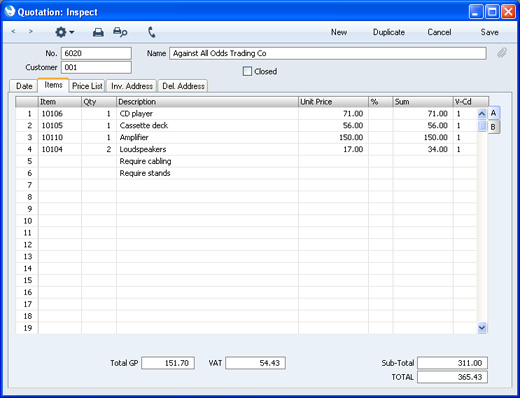Screen dimensions: 520x398
Task: Click the Duplicate button
Action: pyautogui.click(x=389, y=32)
